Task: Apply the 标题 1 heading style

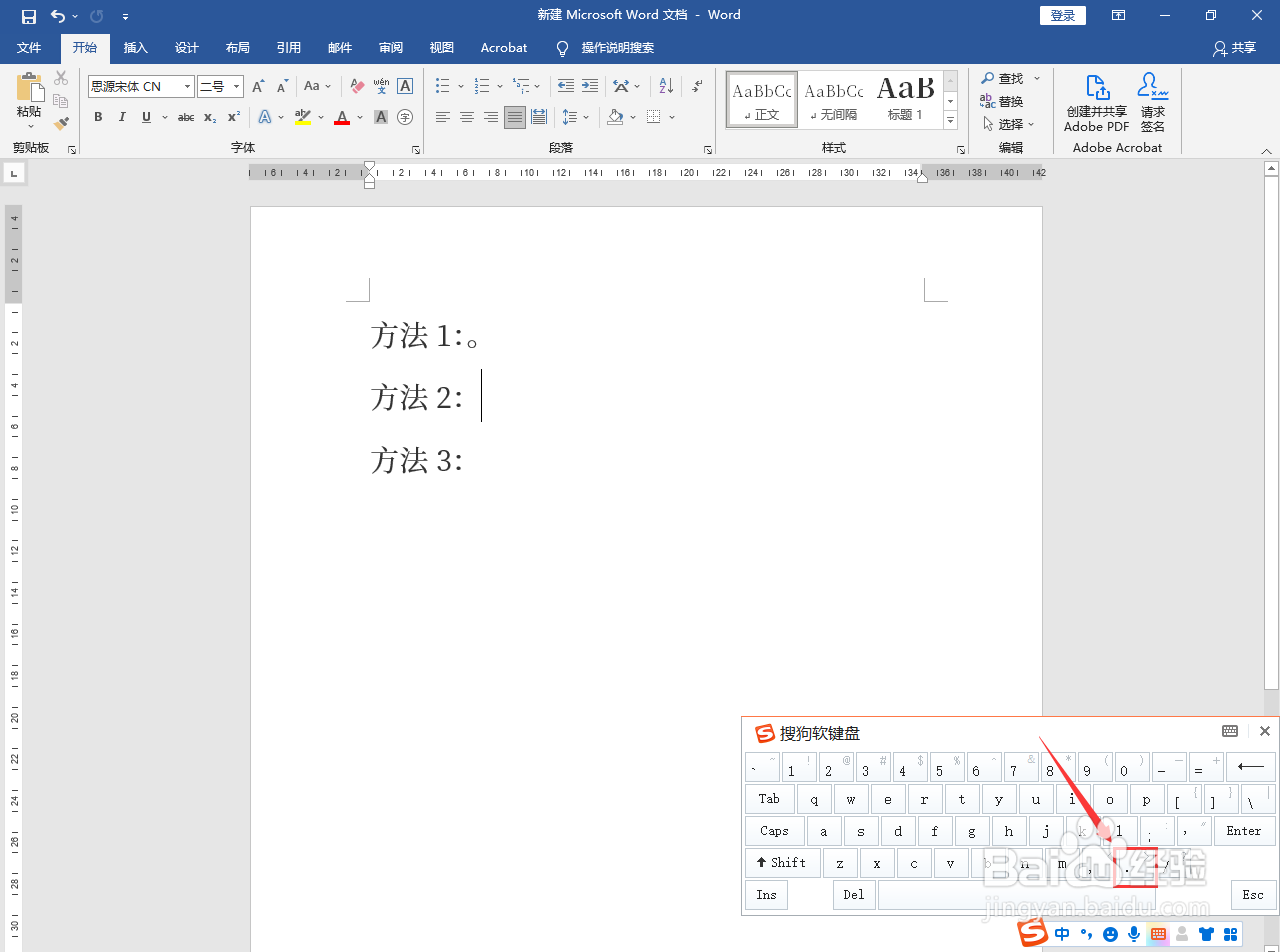Action: click(905, 99)
